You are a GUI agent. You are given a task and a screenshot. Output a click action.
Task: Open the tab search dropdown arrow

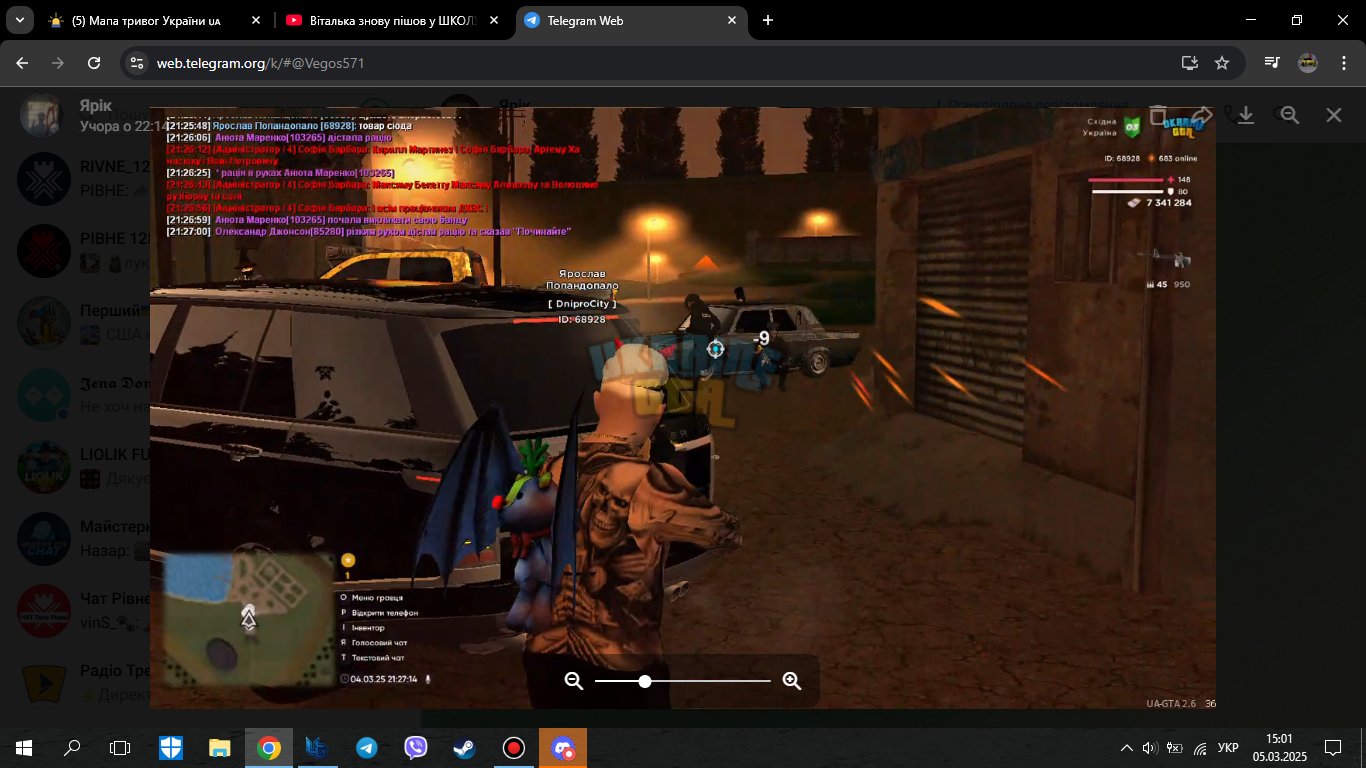(x=21, y=20)
